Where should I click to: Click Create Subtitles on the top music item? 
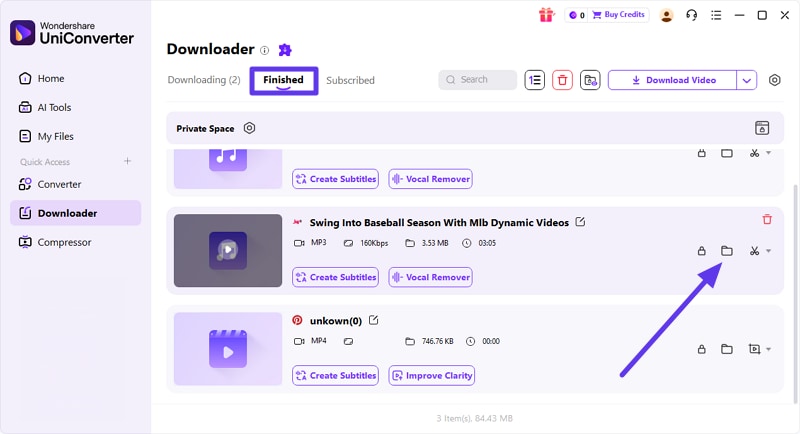point(336,179)
